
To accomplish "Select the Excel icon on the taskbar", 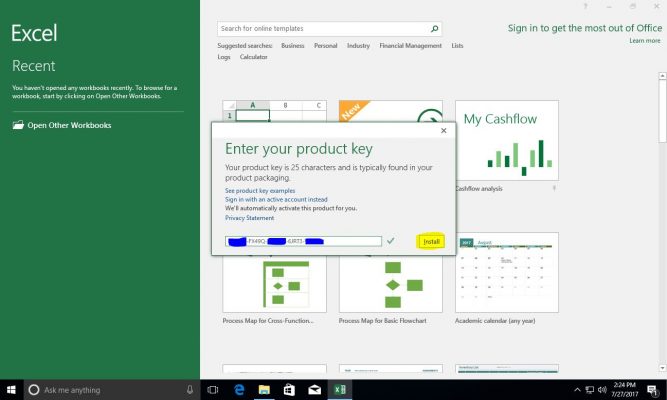I will pyautogui.click(x=340, y=390).
